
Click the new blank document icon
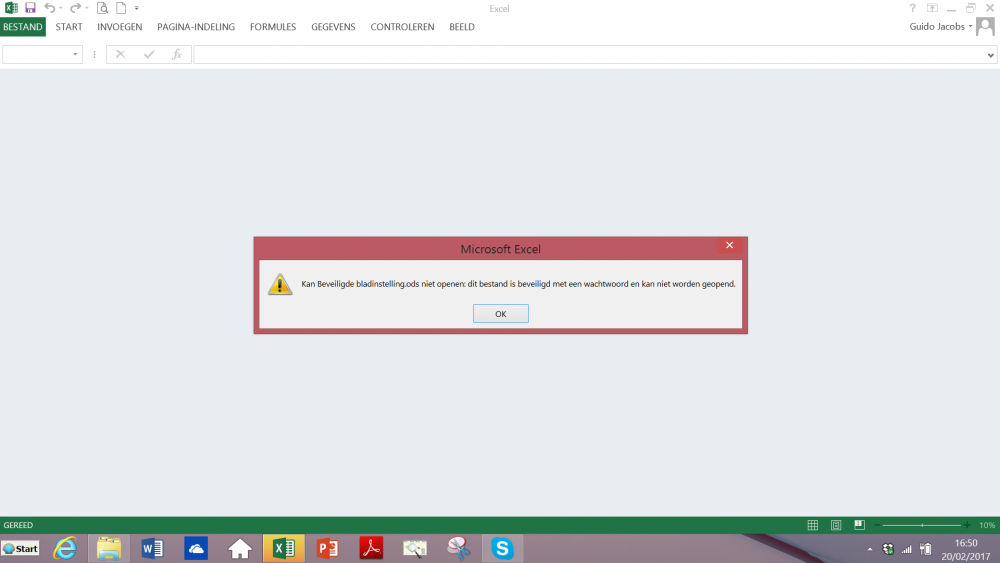[121, 8]
